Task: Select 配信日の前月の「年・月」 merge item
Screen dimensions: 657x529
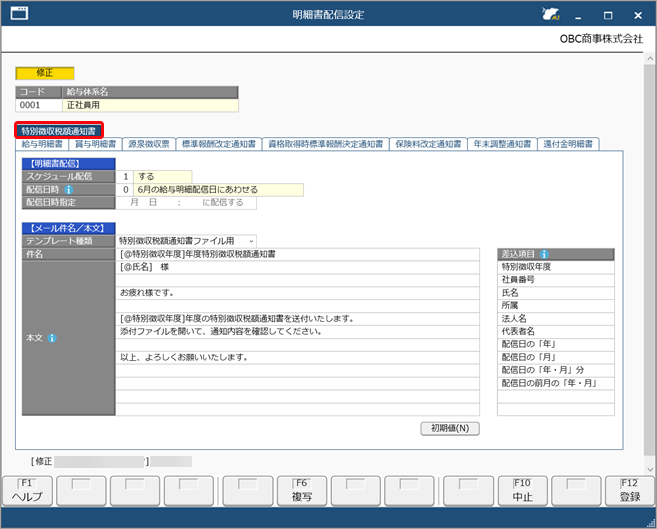Action: pos(556,383)
